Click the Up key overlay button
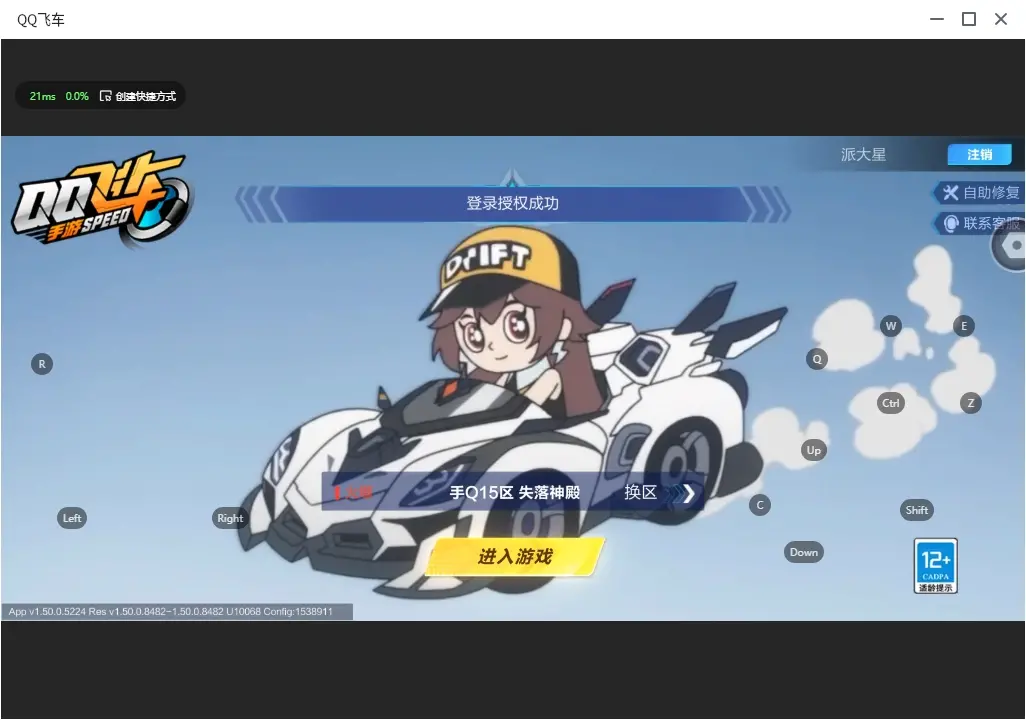The width and height of the screenshot is (1026, 720). point(814,450)
